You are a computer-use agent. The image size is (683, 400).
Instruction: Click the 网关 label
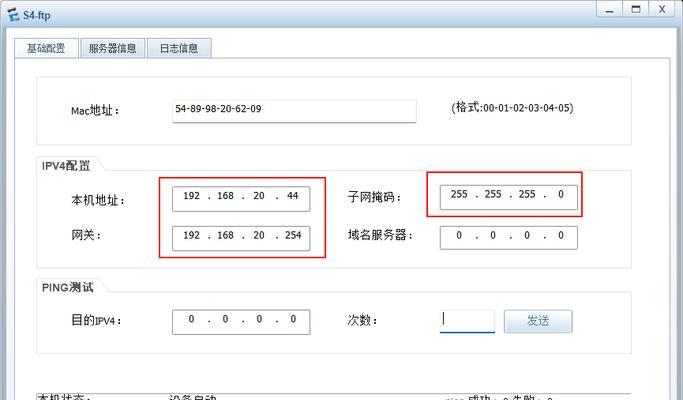coord(86,235)
